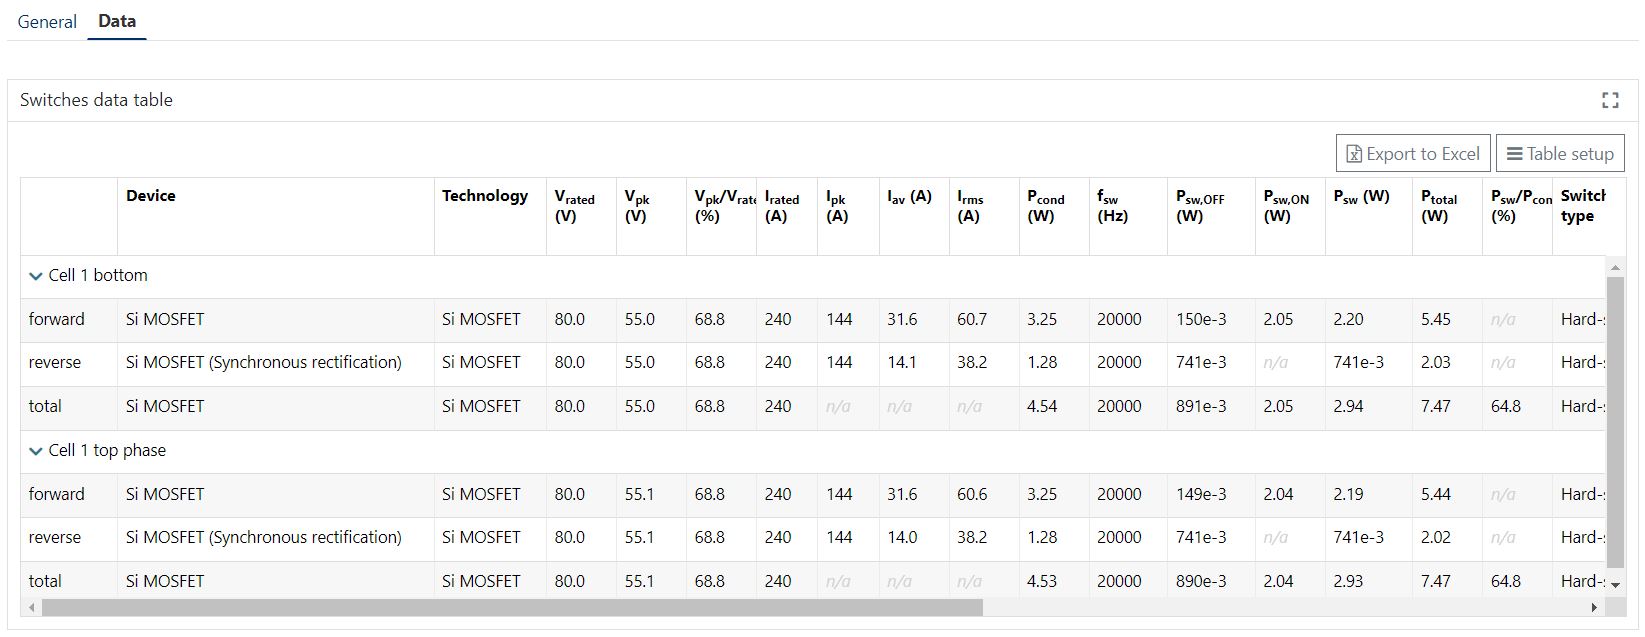
Task: Click the scroll down arrow
Action: pyautogui.click(x=1614, y=586)
